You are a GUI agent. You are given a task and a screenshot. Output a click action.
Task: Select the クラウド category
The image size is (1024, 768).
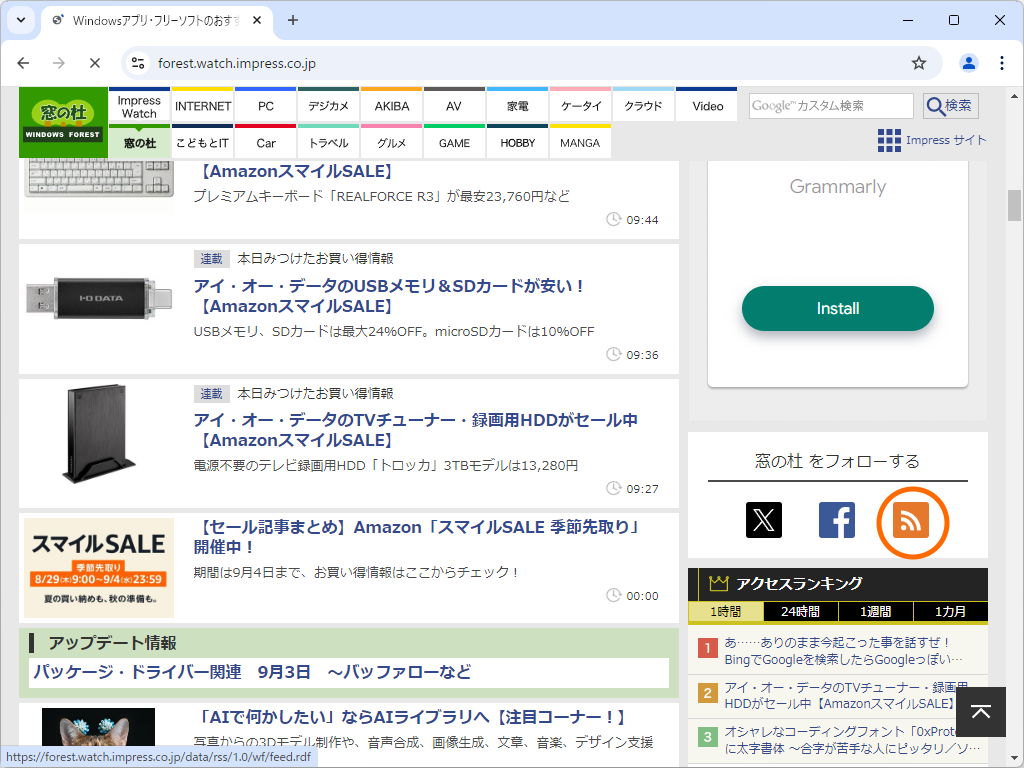(x=643, y=105)
